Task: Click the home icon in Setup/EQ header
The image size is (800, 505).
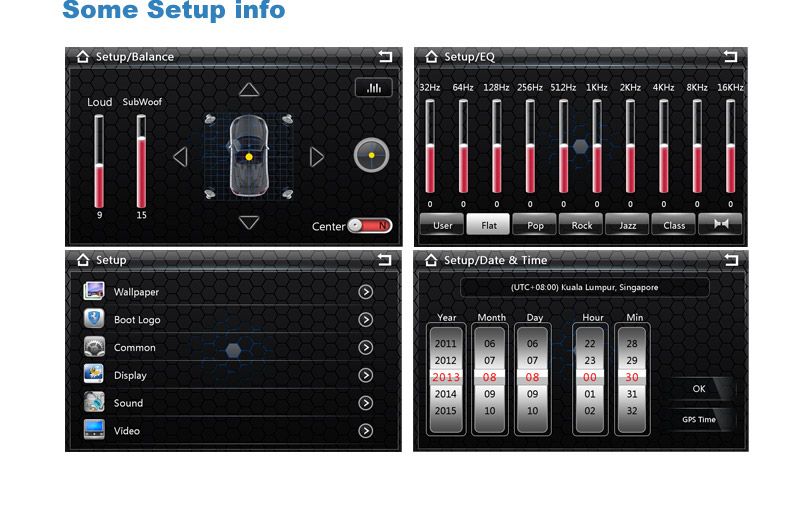Action: pyautogui.click(x=432, y=57)
